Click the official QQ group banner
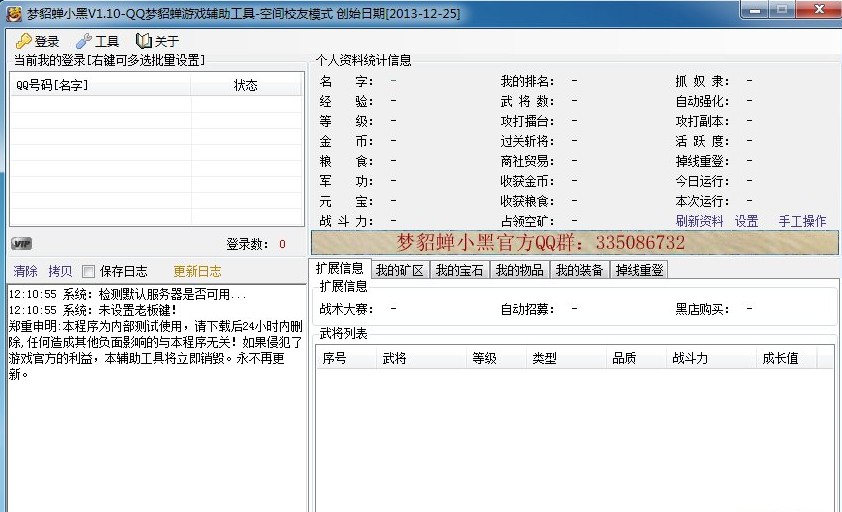Image resolution: width=842 pixels, height=512 pixels. tap(575, 242)
